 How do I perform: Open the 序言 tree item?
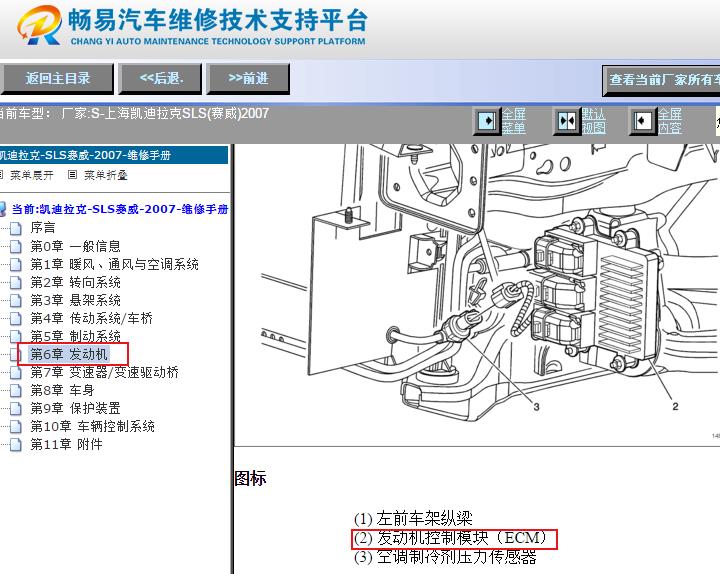43,228
